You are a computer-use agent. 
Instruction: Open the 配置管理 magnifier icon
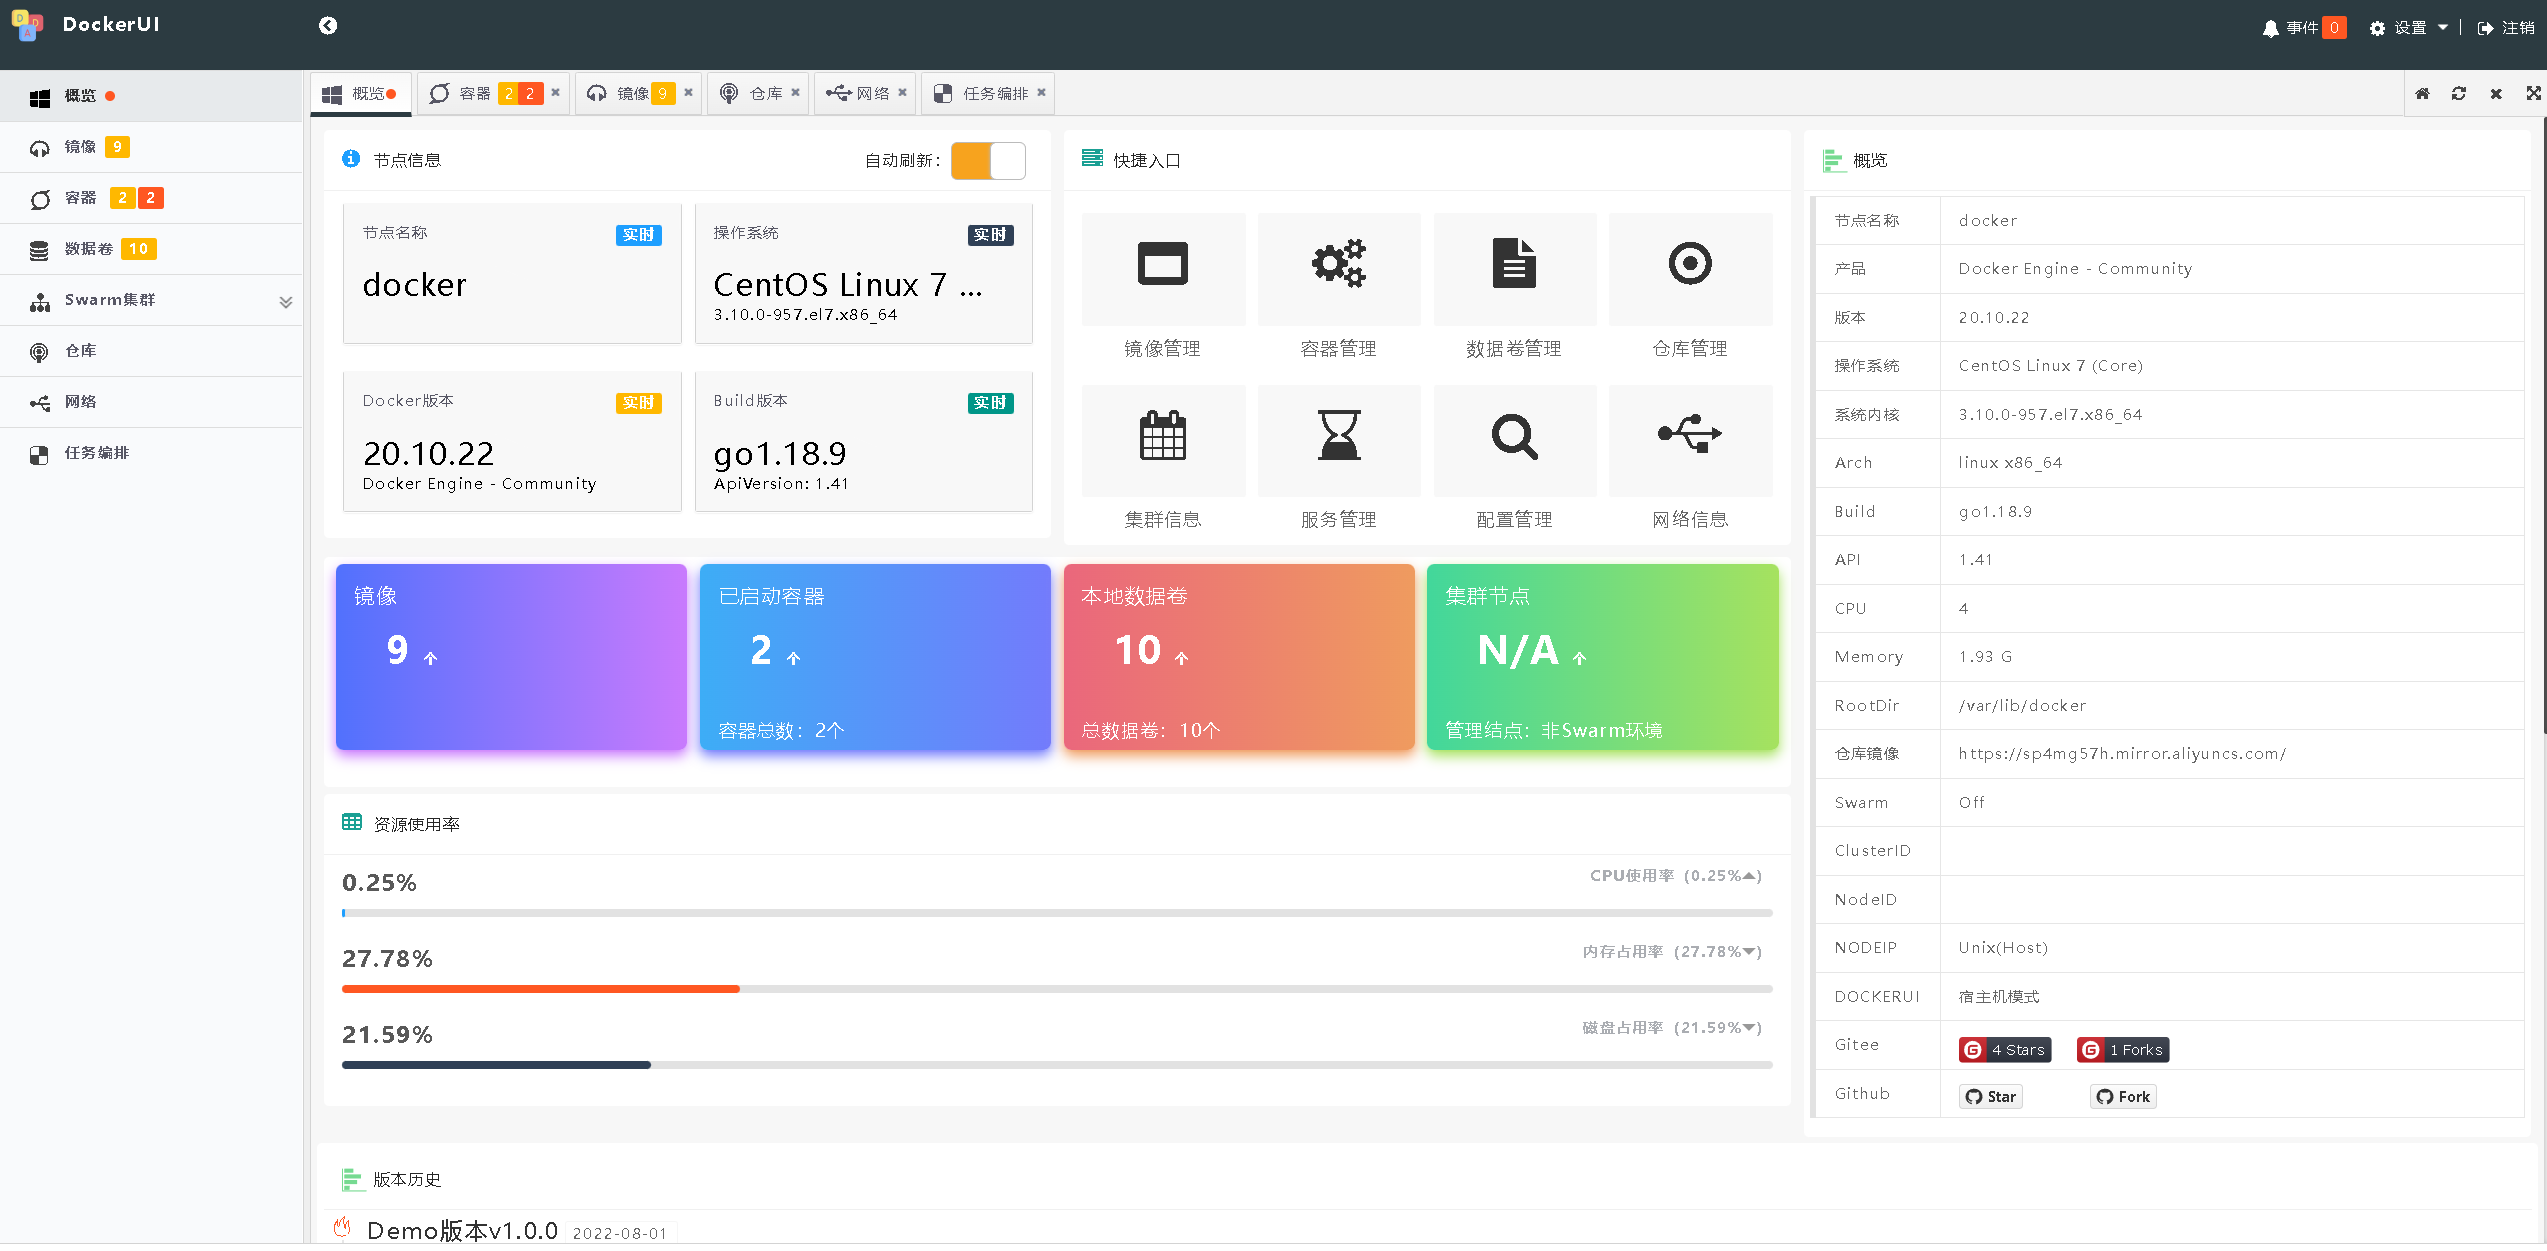click(1514, 436)
